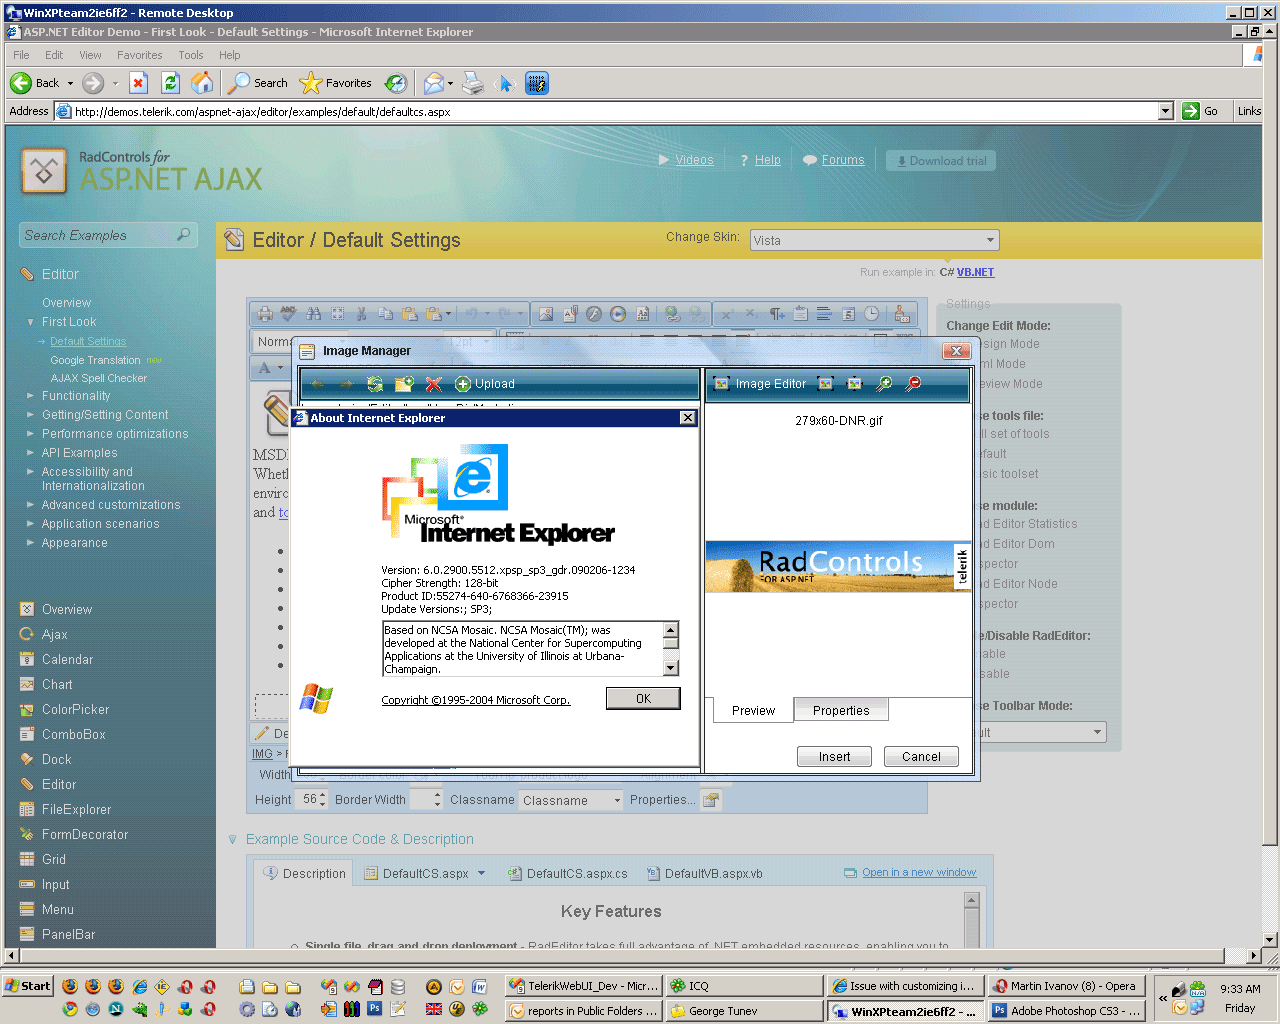Screen dimensions: 1280x1024
Task: Switch to the Properties tab
Action: pyautogui.click(x=841, y=710)
